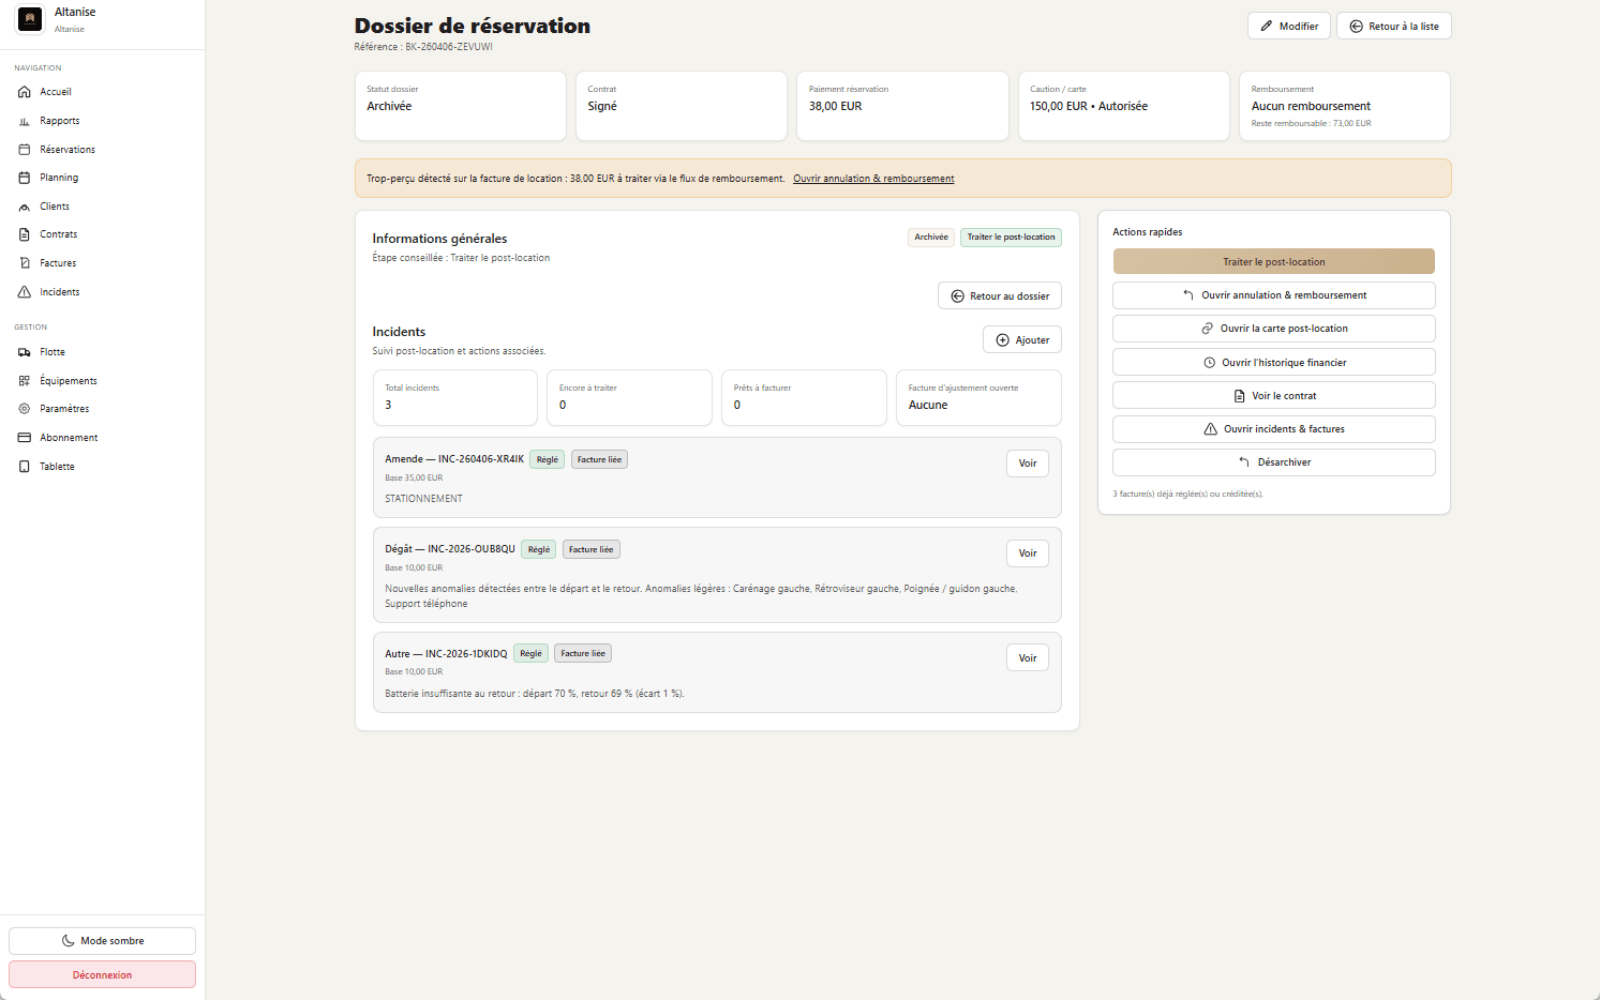Toggle Mode sombre
The height and width of the screenshot is (1000, 1600).
(102, 941)
